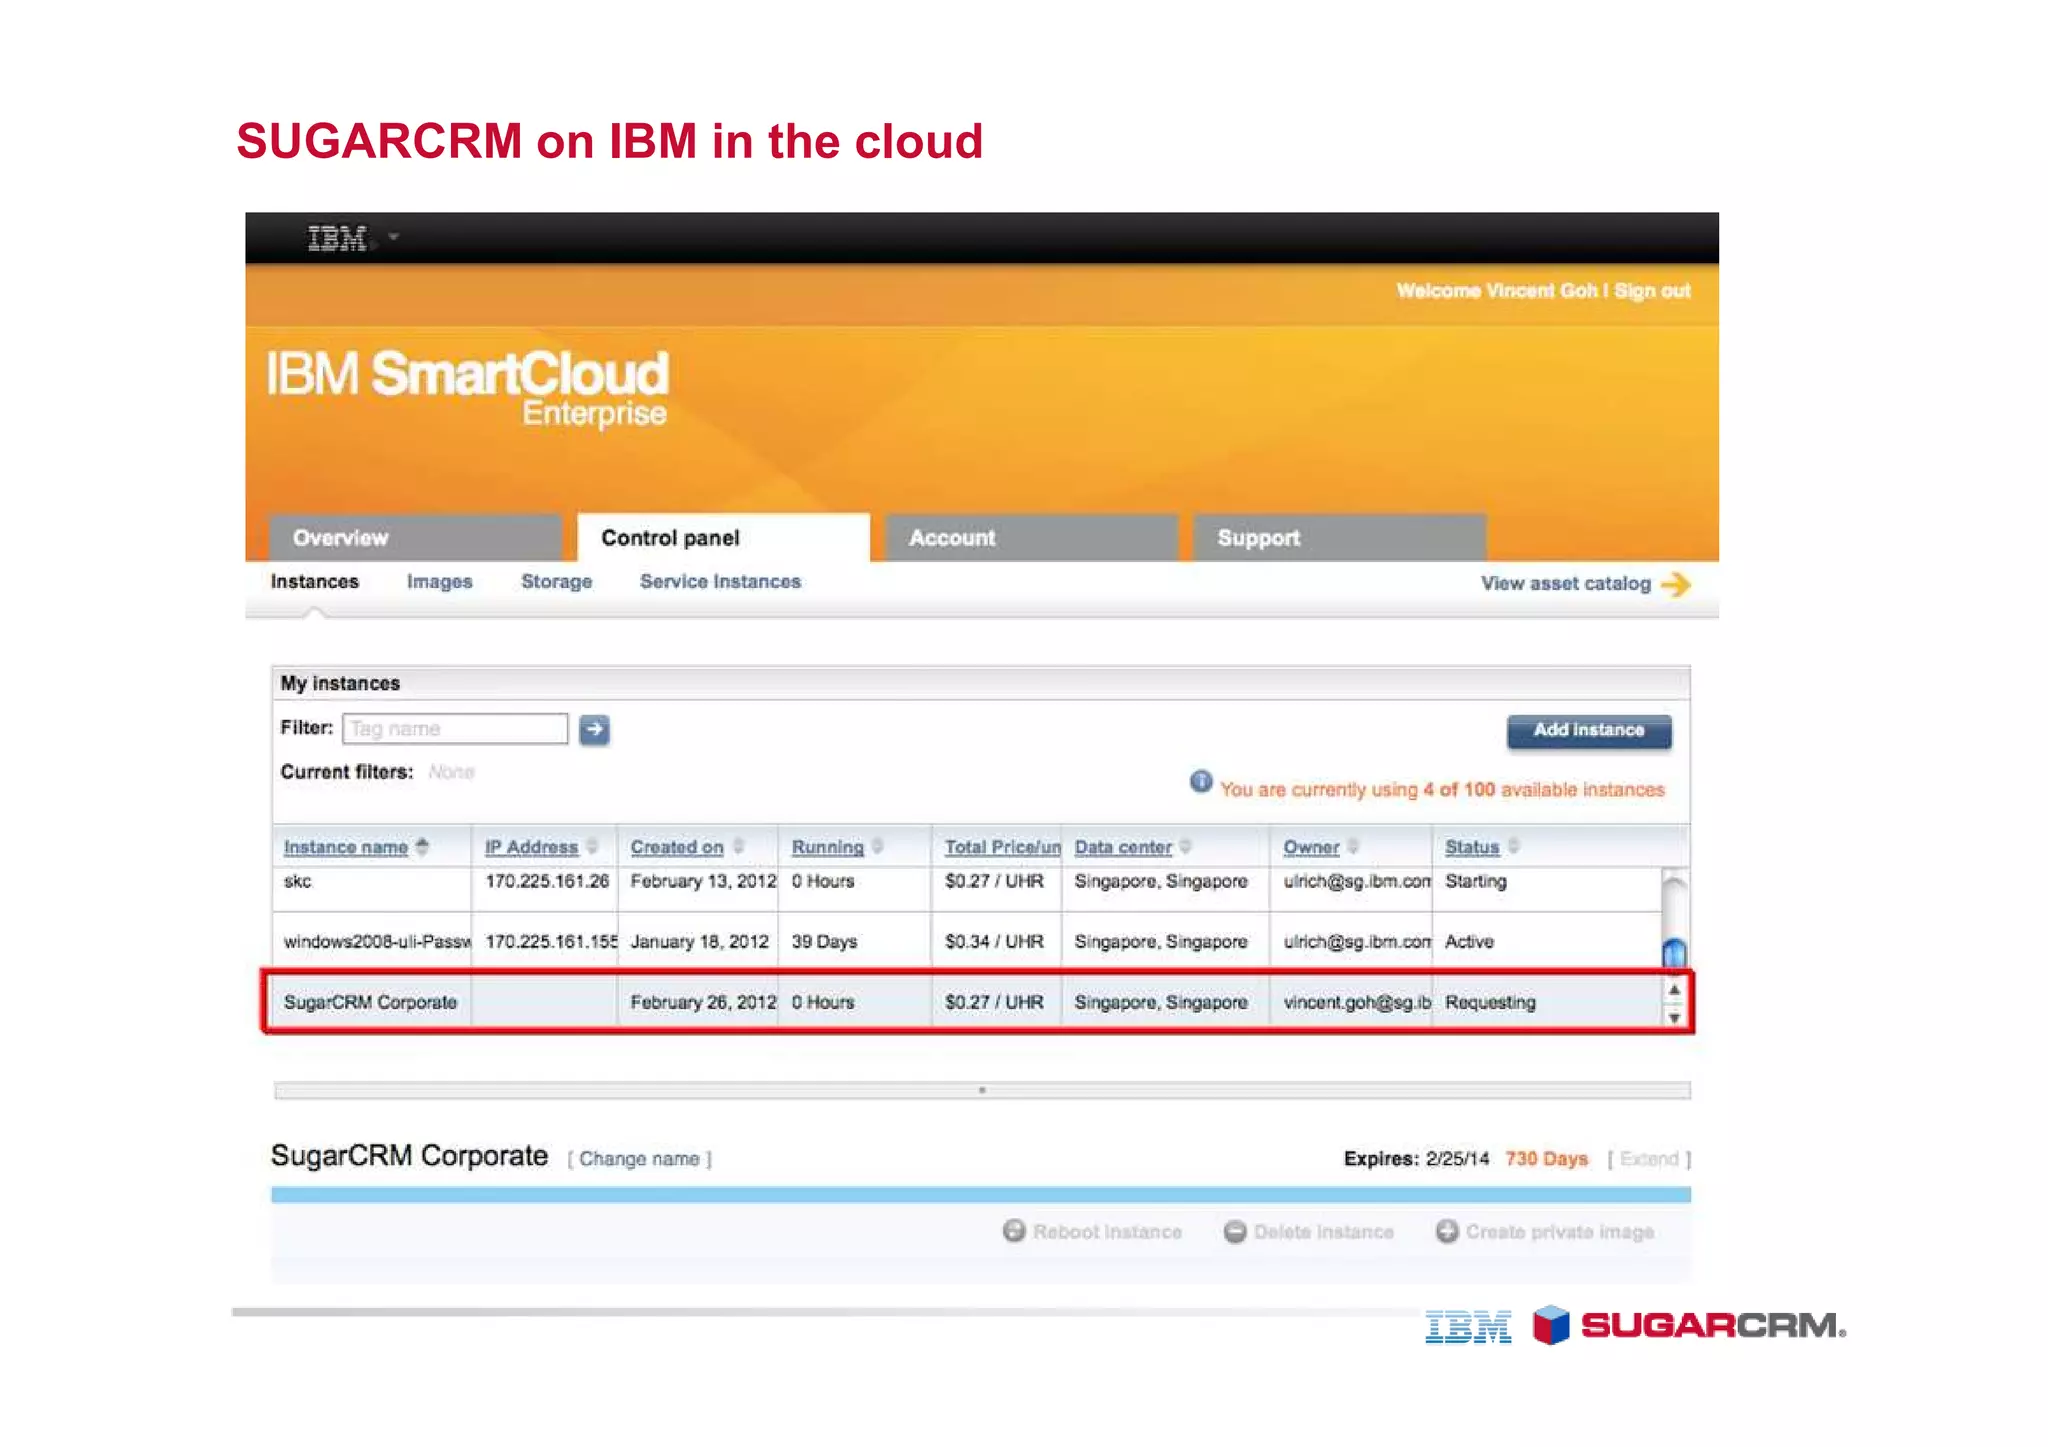Open the dropdown arrow beside IBM logo
This screenshot has height=1447, width=2048.
pyautogui.click(x=394, y=238)
